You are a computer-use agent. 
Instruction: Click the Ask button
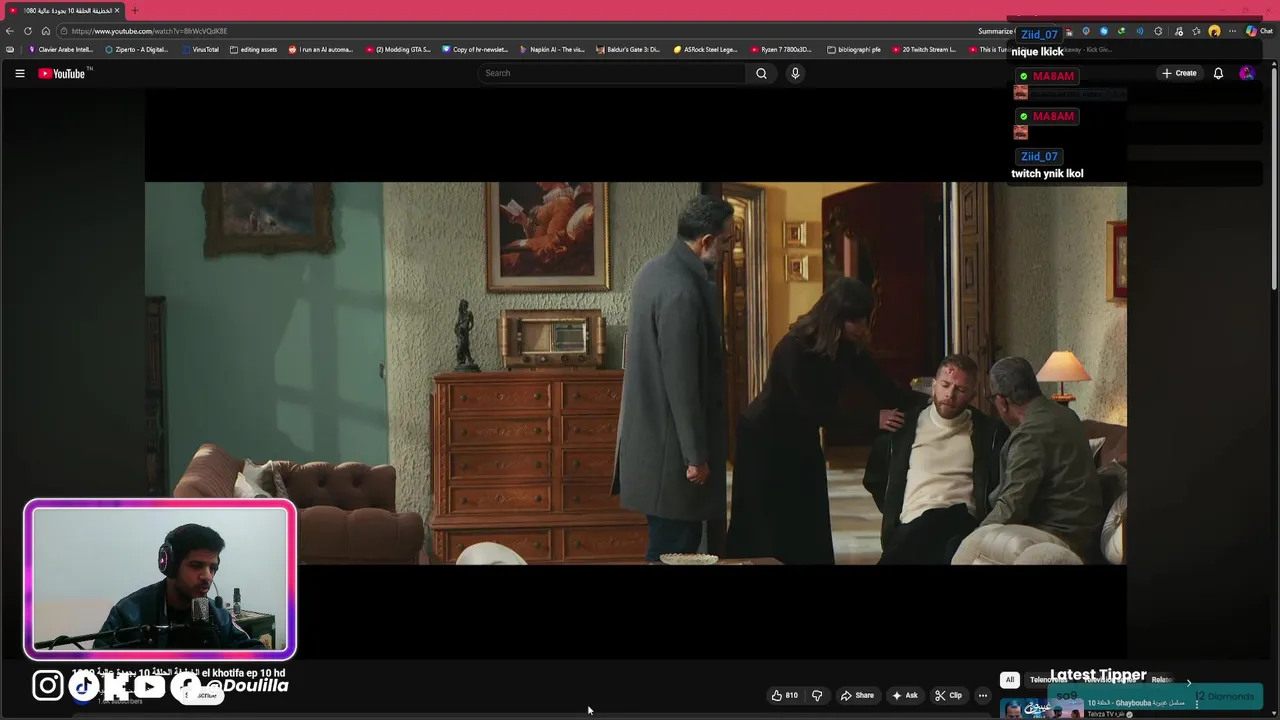point(905,695)
